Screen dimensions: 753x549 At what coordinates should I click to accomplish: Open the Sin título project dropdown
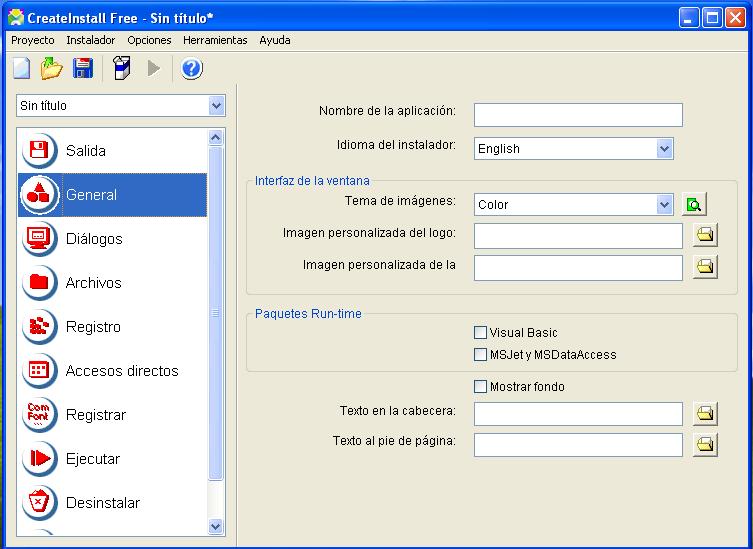[x=217, y=106]
